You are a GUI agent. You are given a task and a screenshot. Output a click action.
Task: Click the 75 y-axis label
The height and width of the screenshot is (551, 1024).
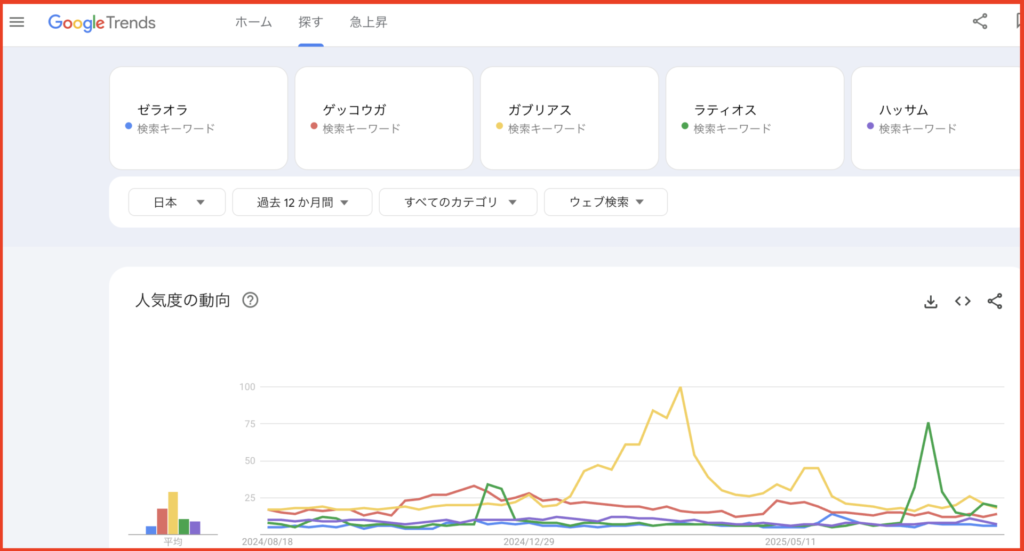point(250,424)
